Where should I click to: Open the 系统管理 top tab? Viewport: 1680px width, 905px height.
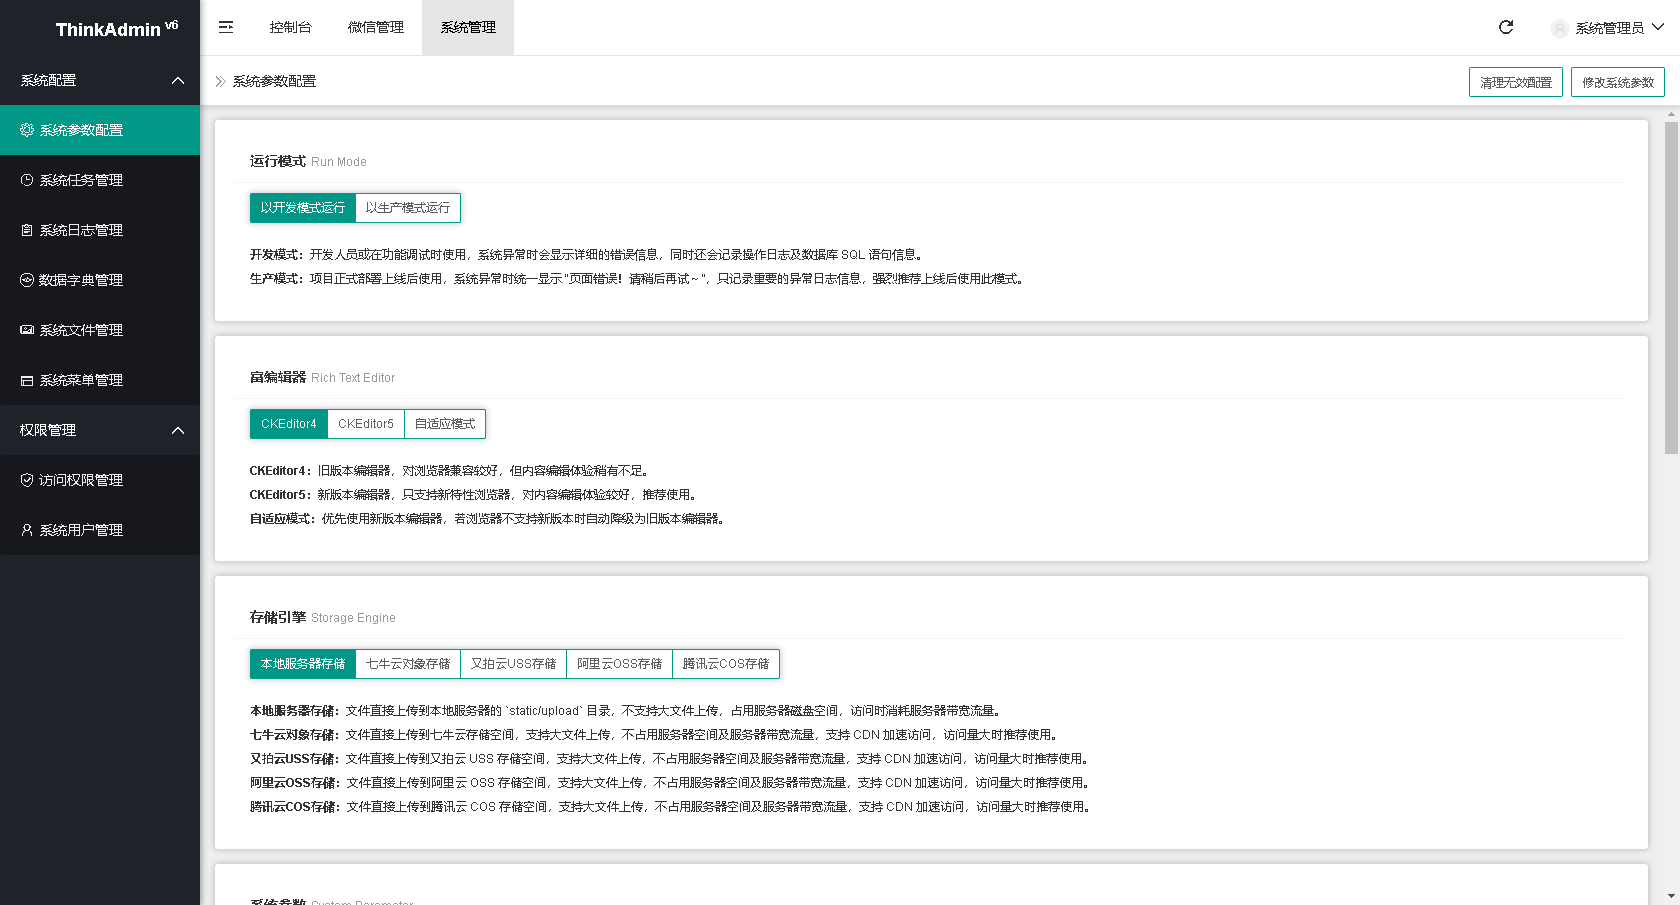pyautogui.click(x=468, y=27)
